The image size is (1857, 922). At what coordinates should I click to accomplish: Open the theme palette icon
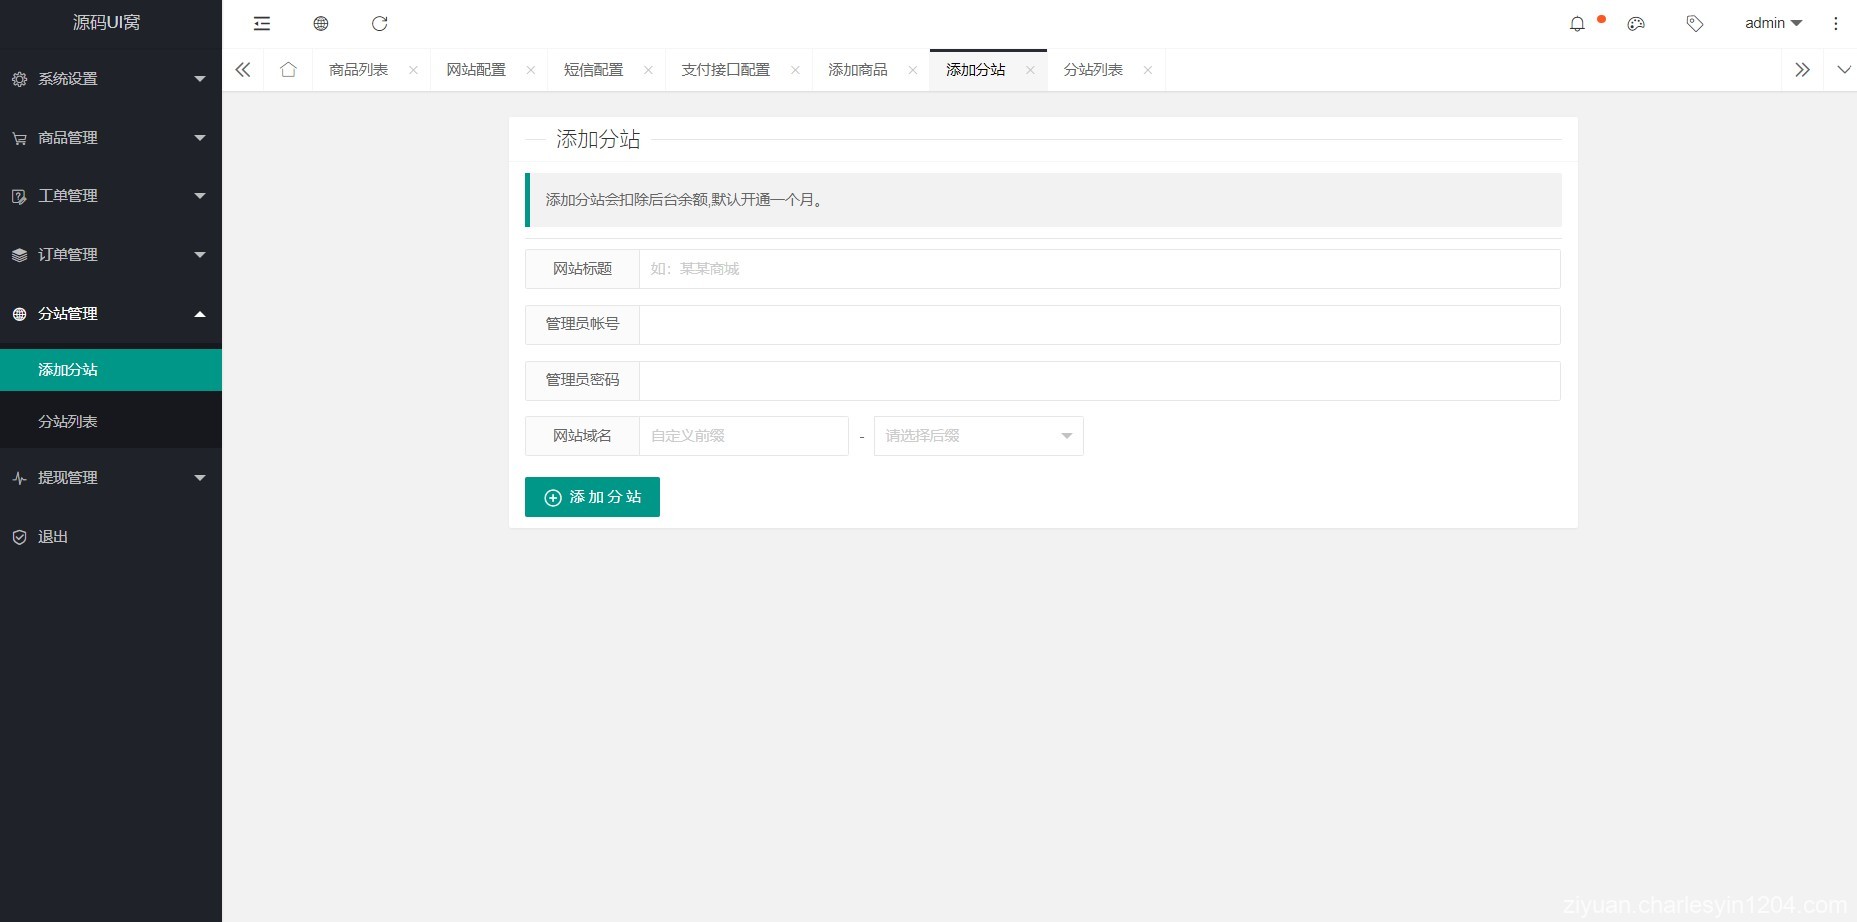click(1636, 24)
